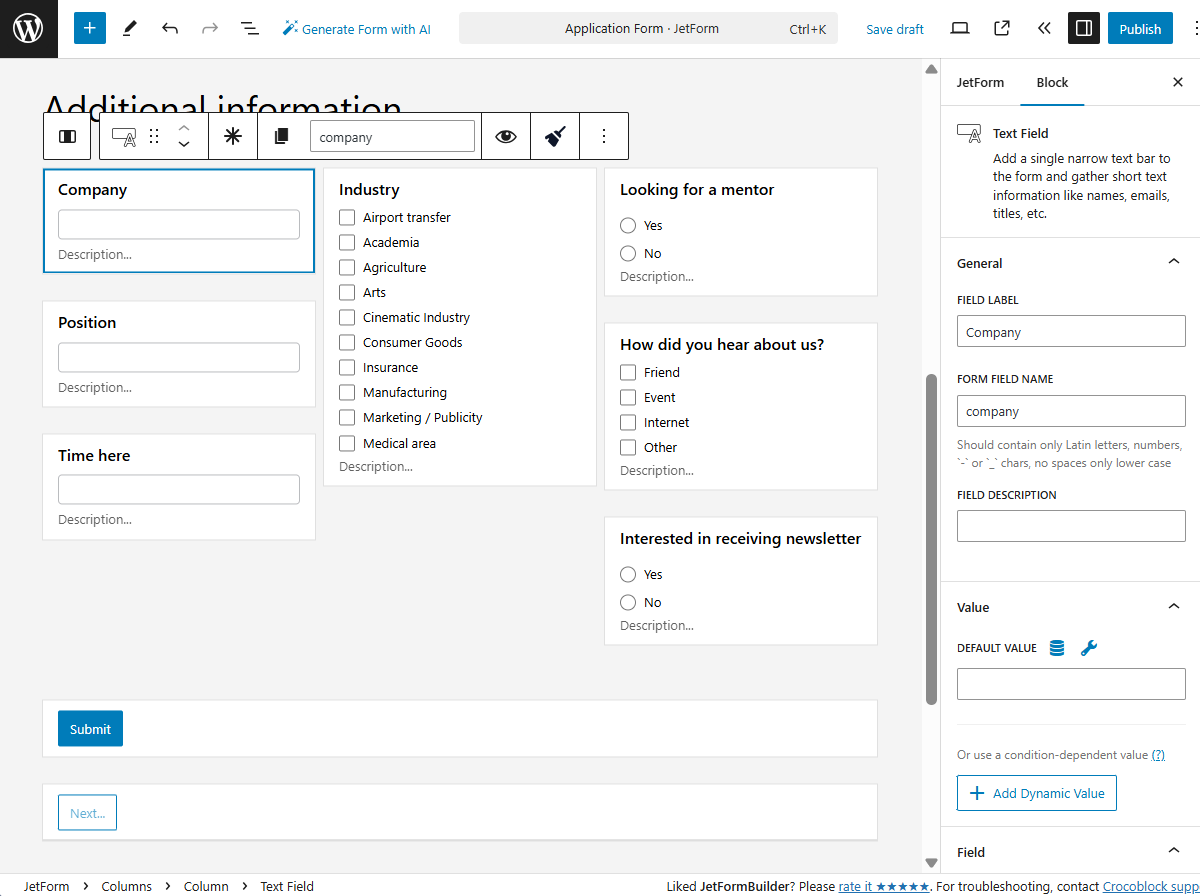Collapse the General section in Block panel

1173,261
